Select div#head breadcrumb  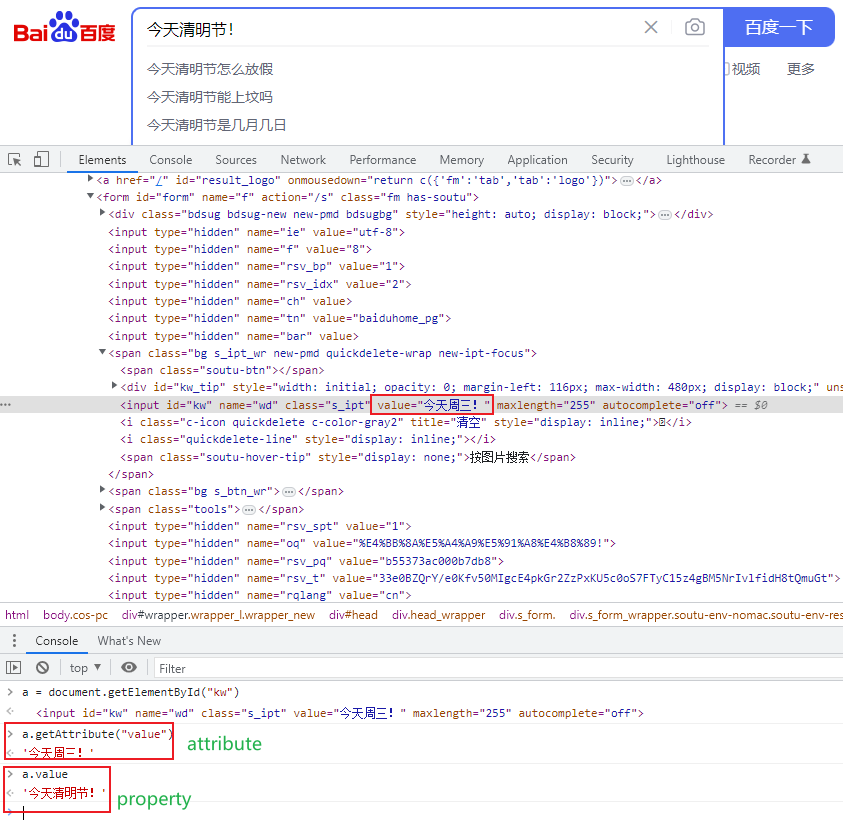point(353,615)
